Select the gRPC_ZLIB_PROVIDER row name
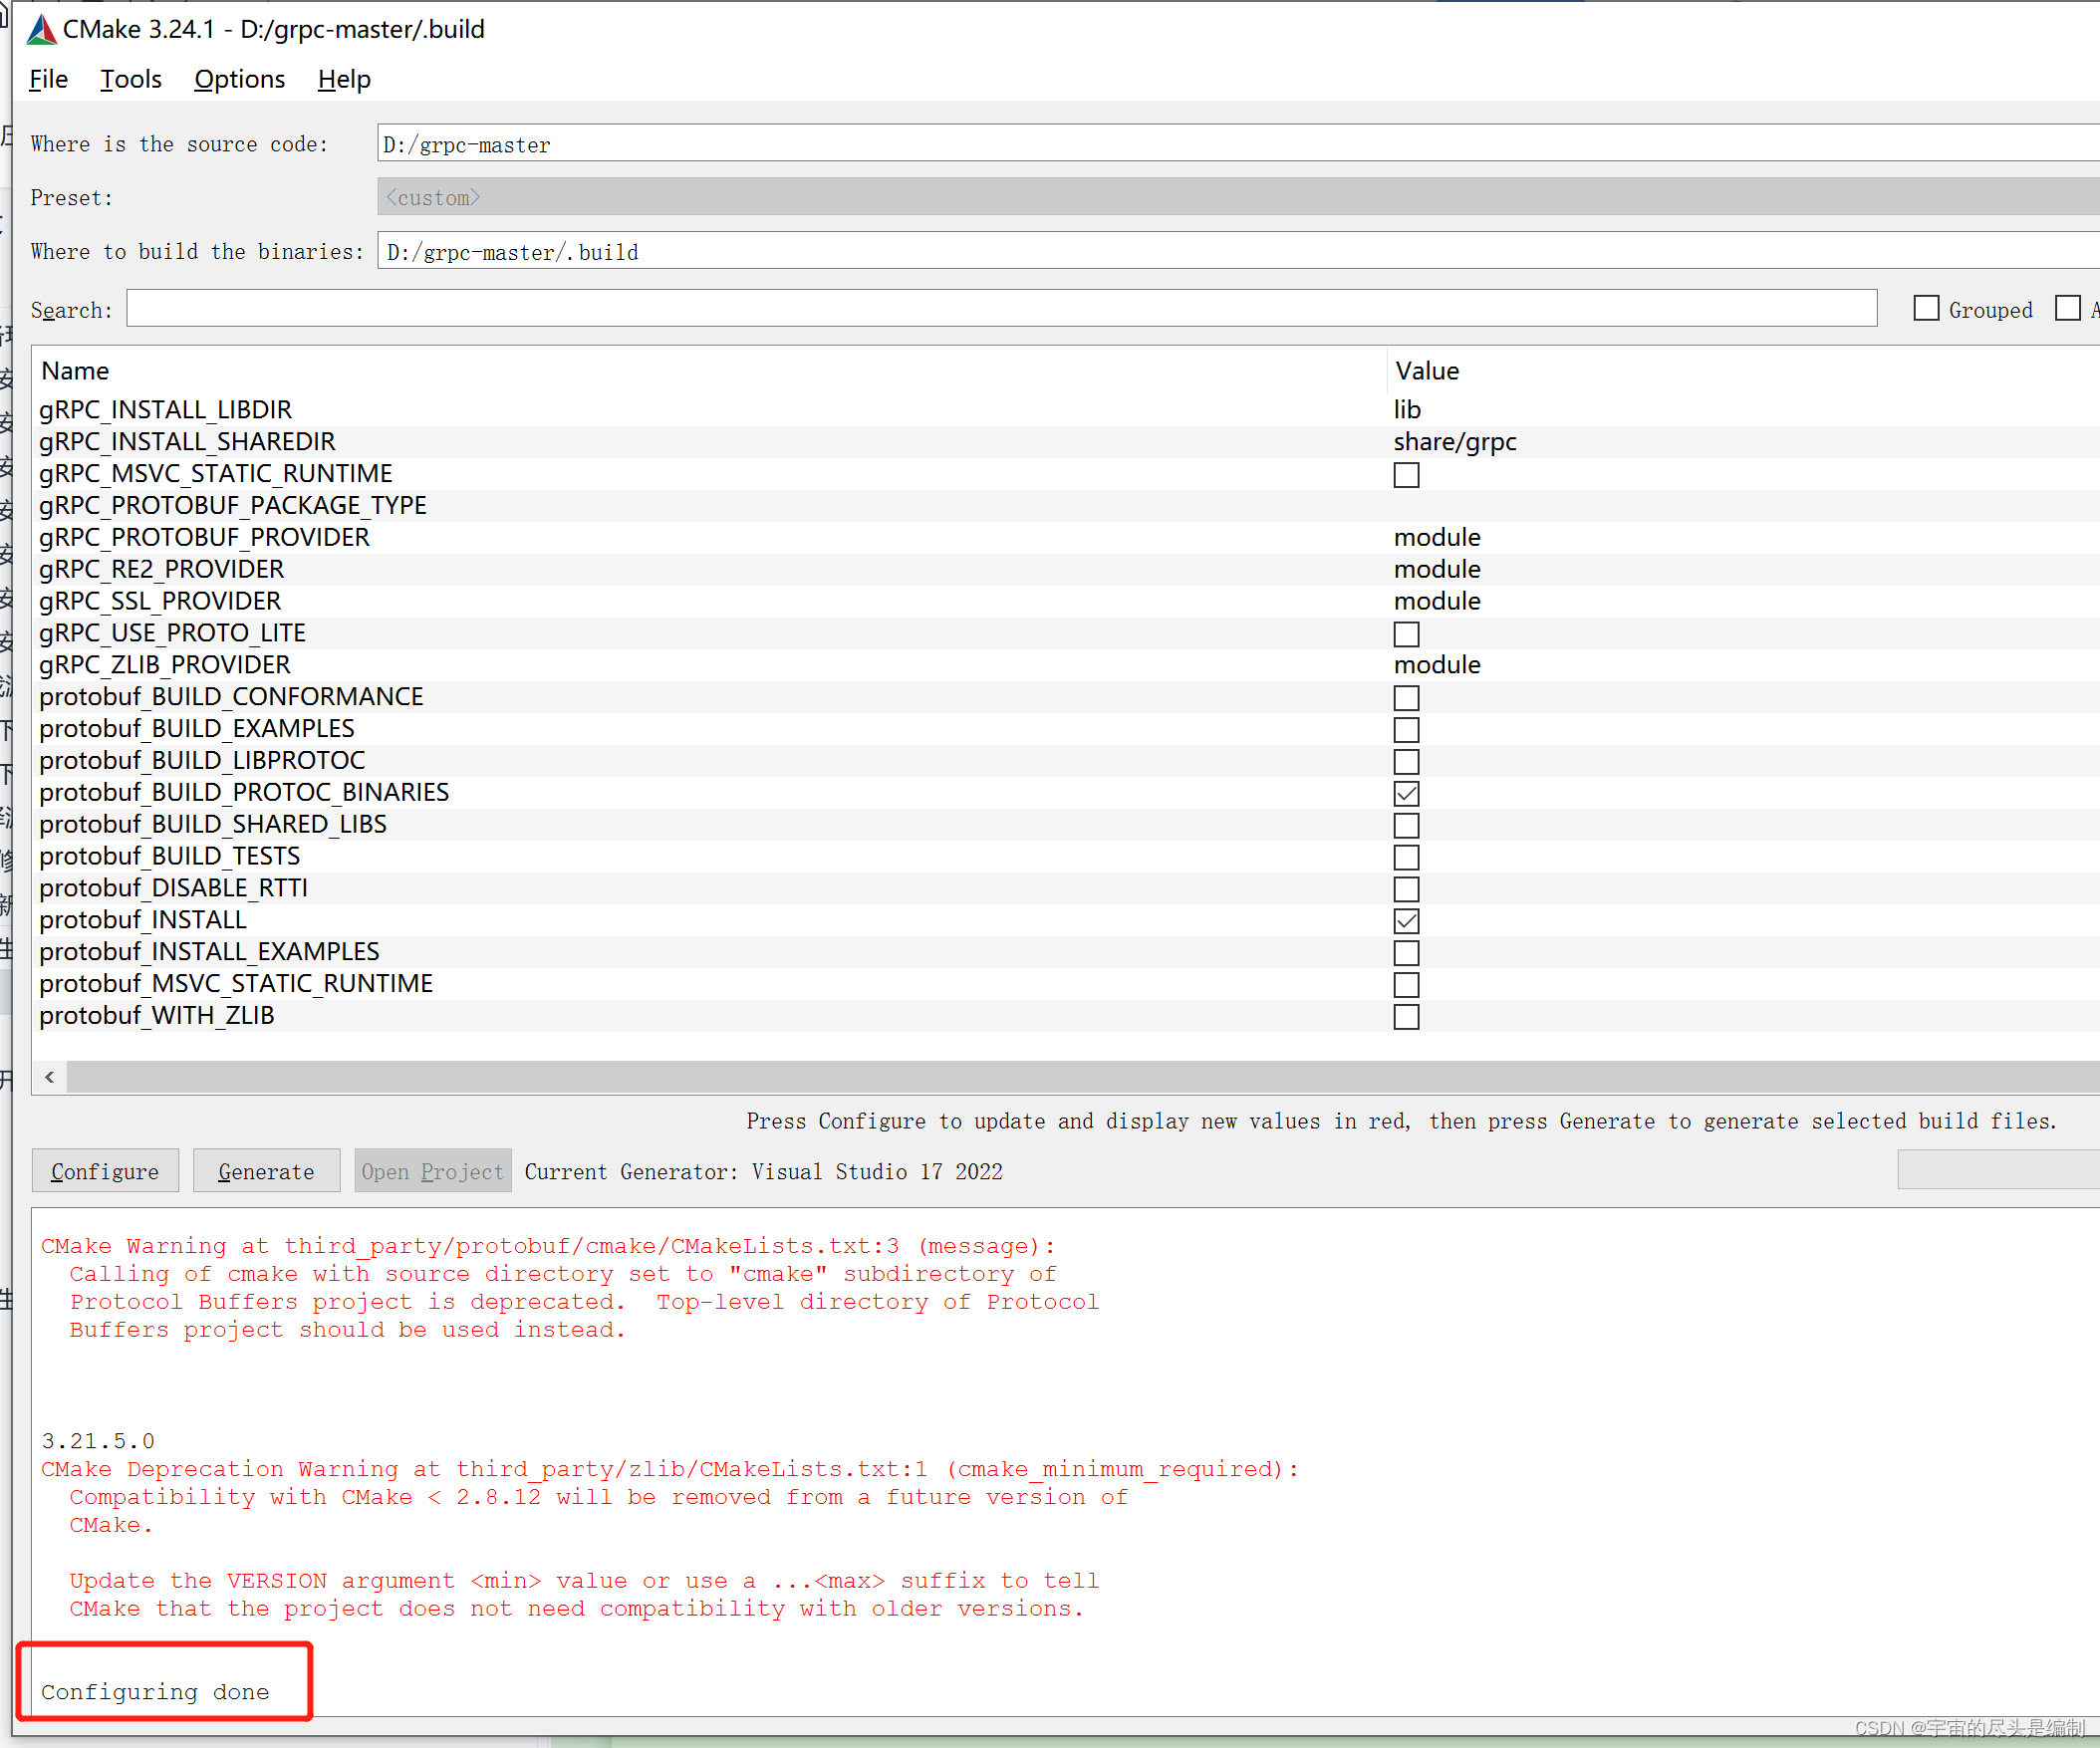The height and width of the screenshot is (1748, 2100). click(x=165, y=665)
